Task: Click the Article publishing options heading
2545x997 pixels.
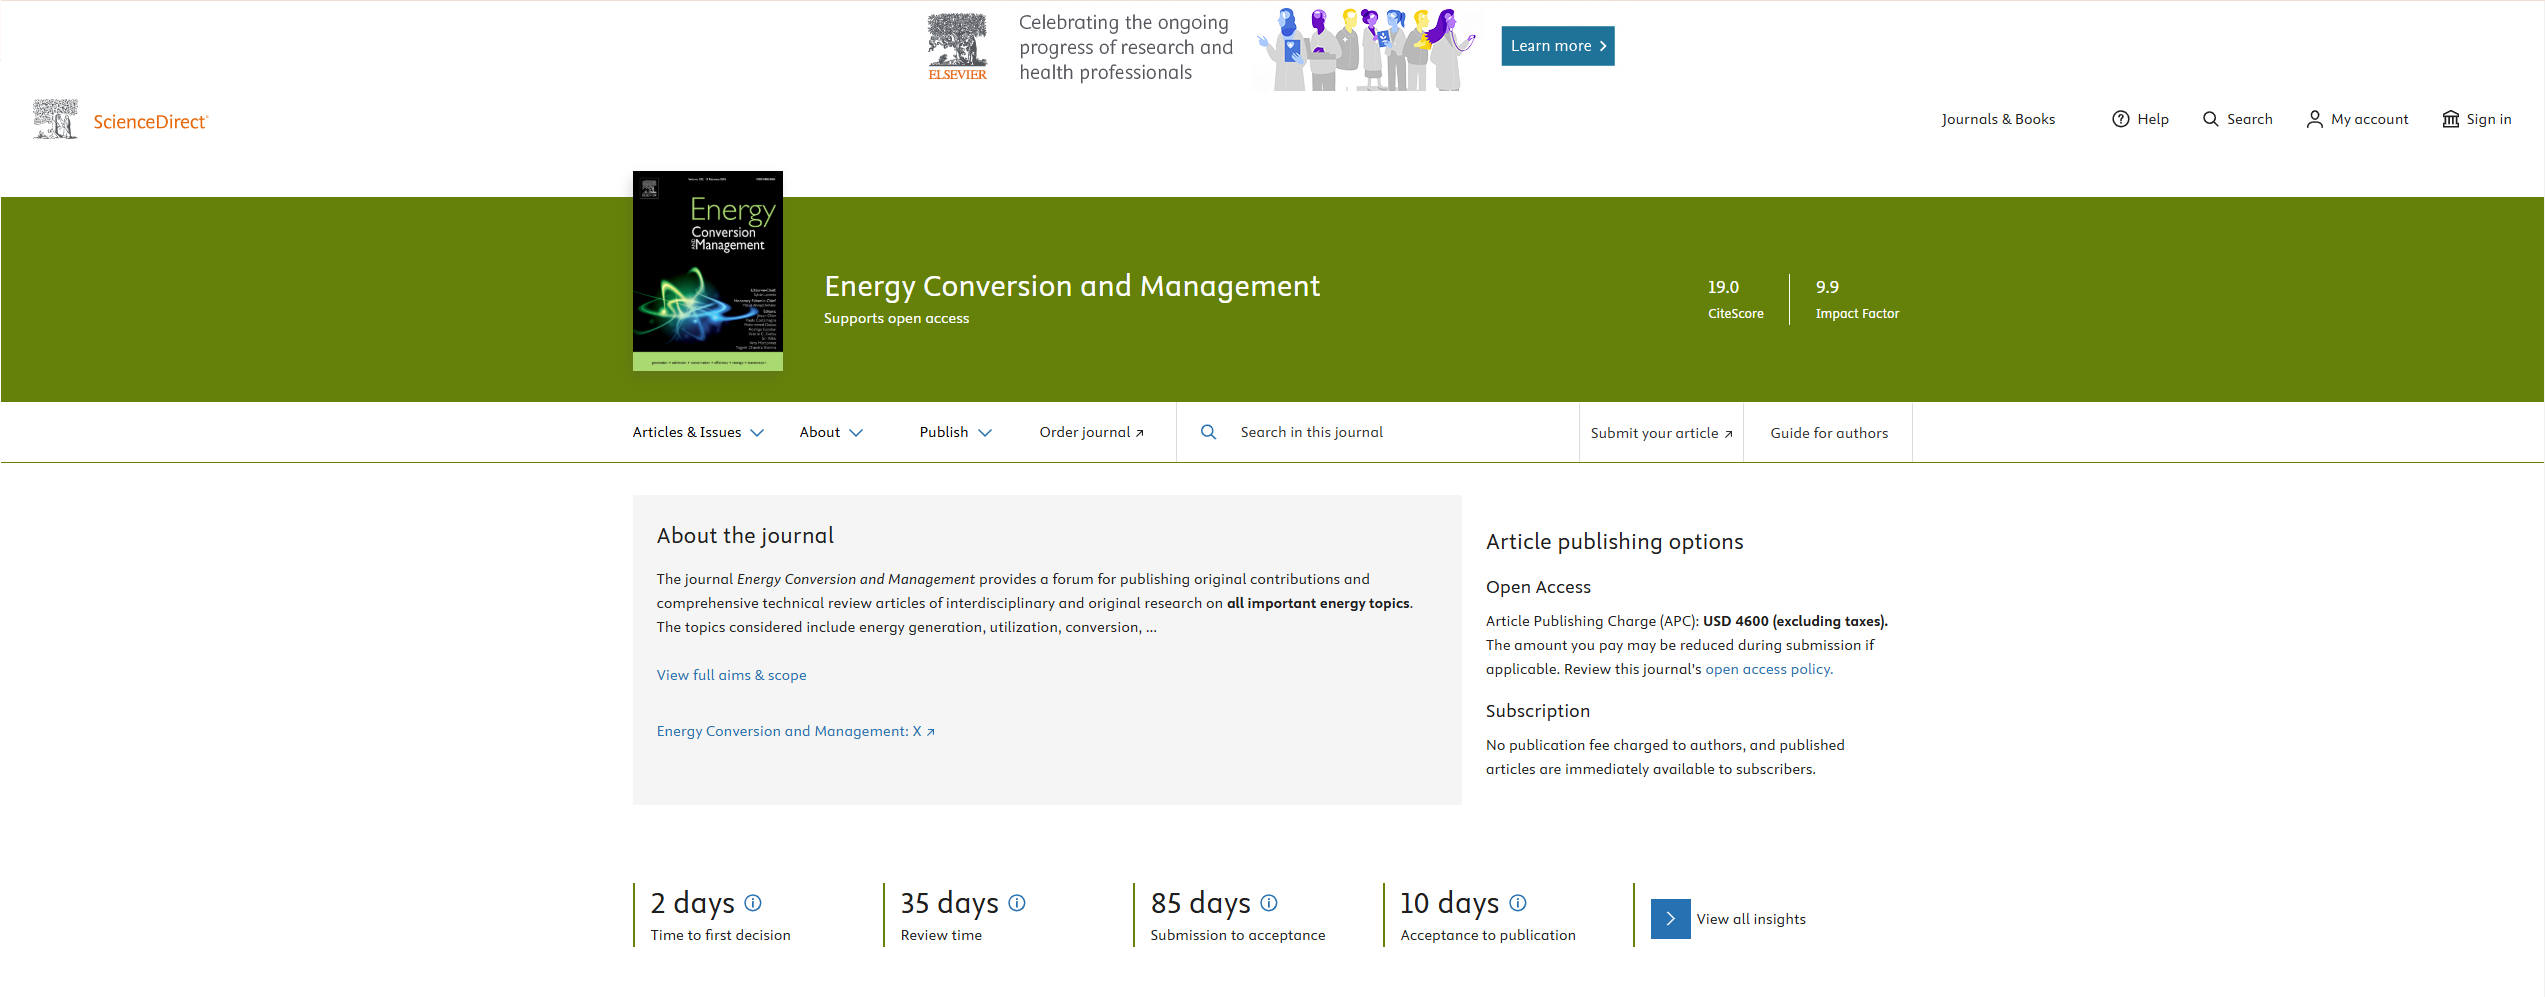Action: point(1614,541)
